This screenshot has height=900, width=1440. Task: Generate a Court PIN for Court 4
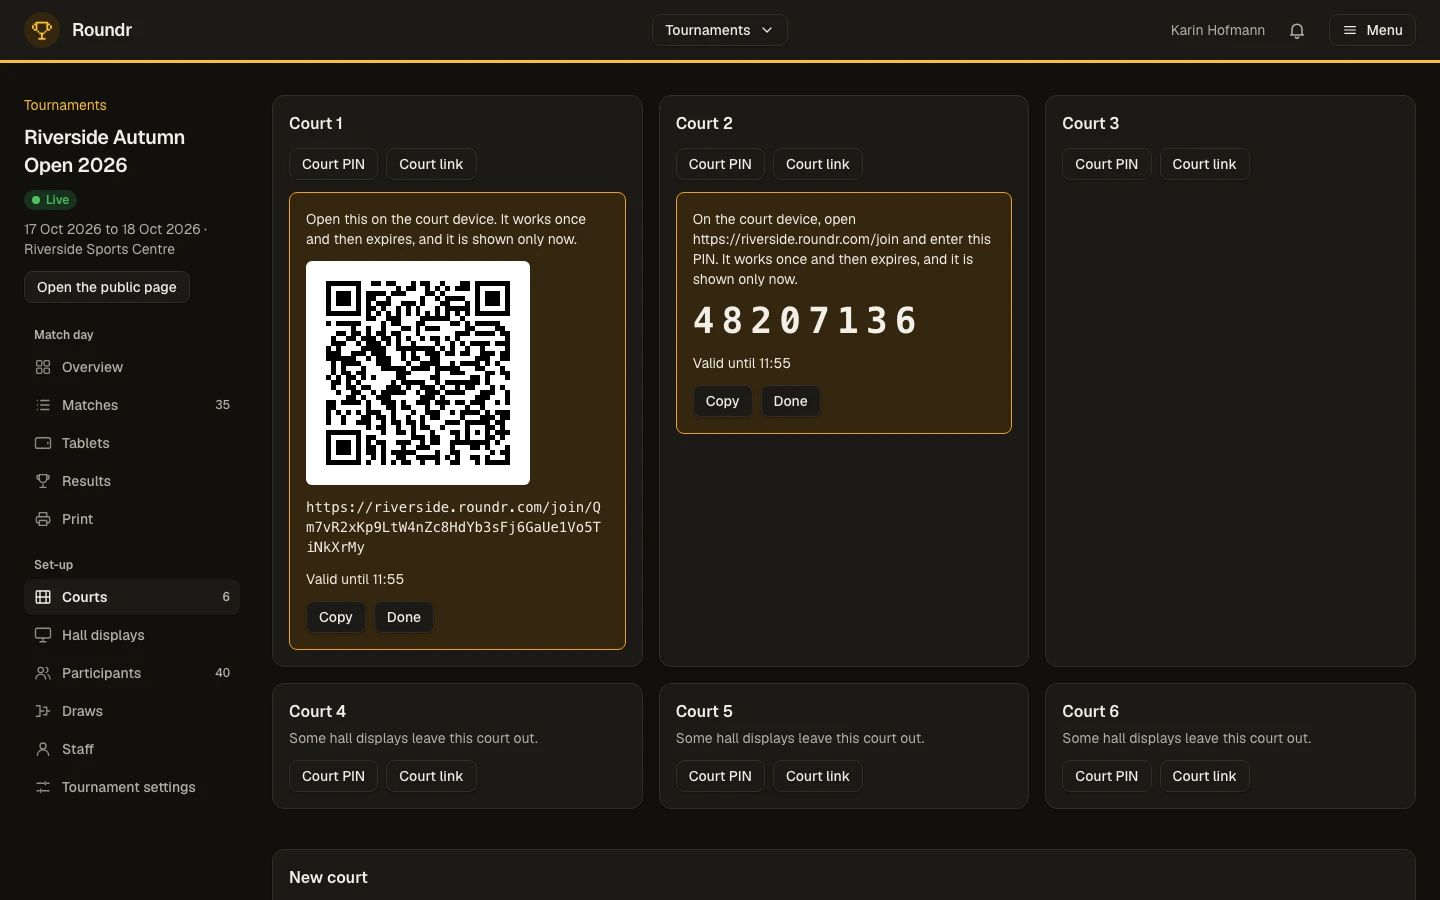click(333, 776)
